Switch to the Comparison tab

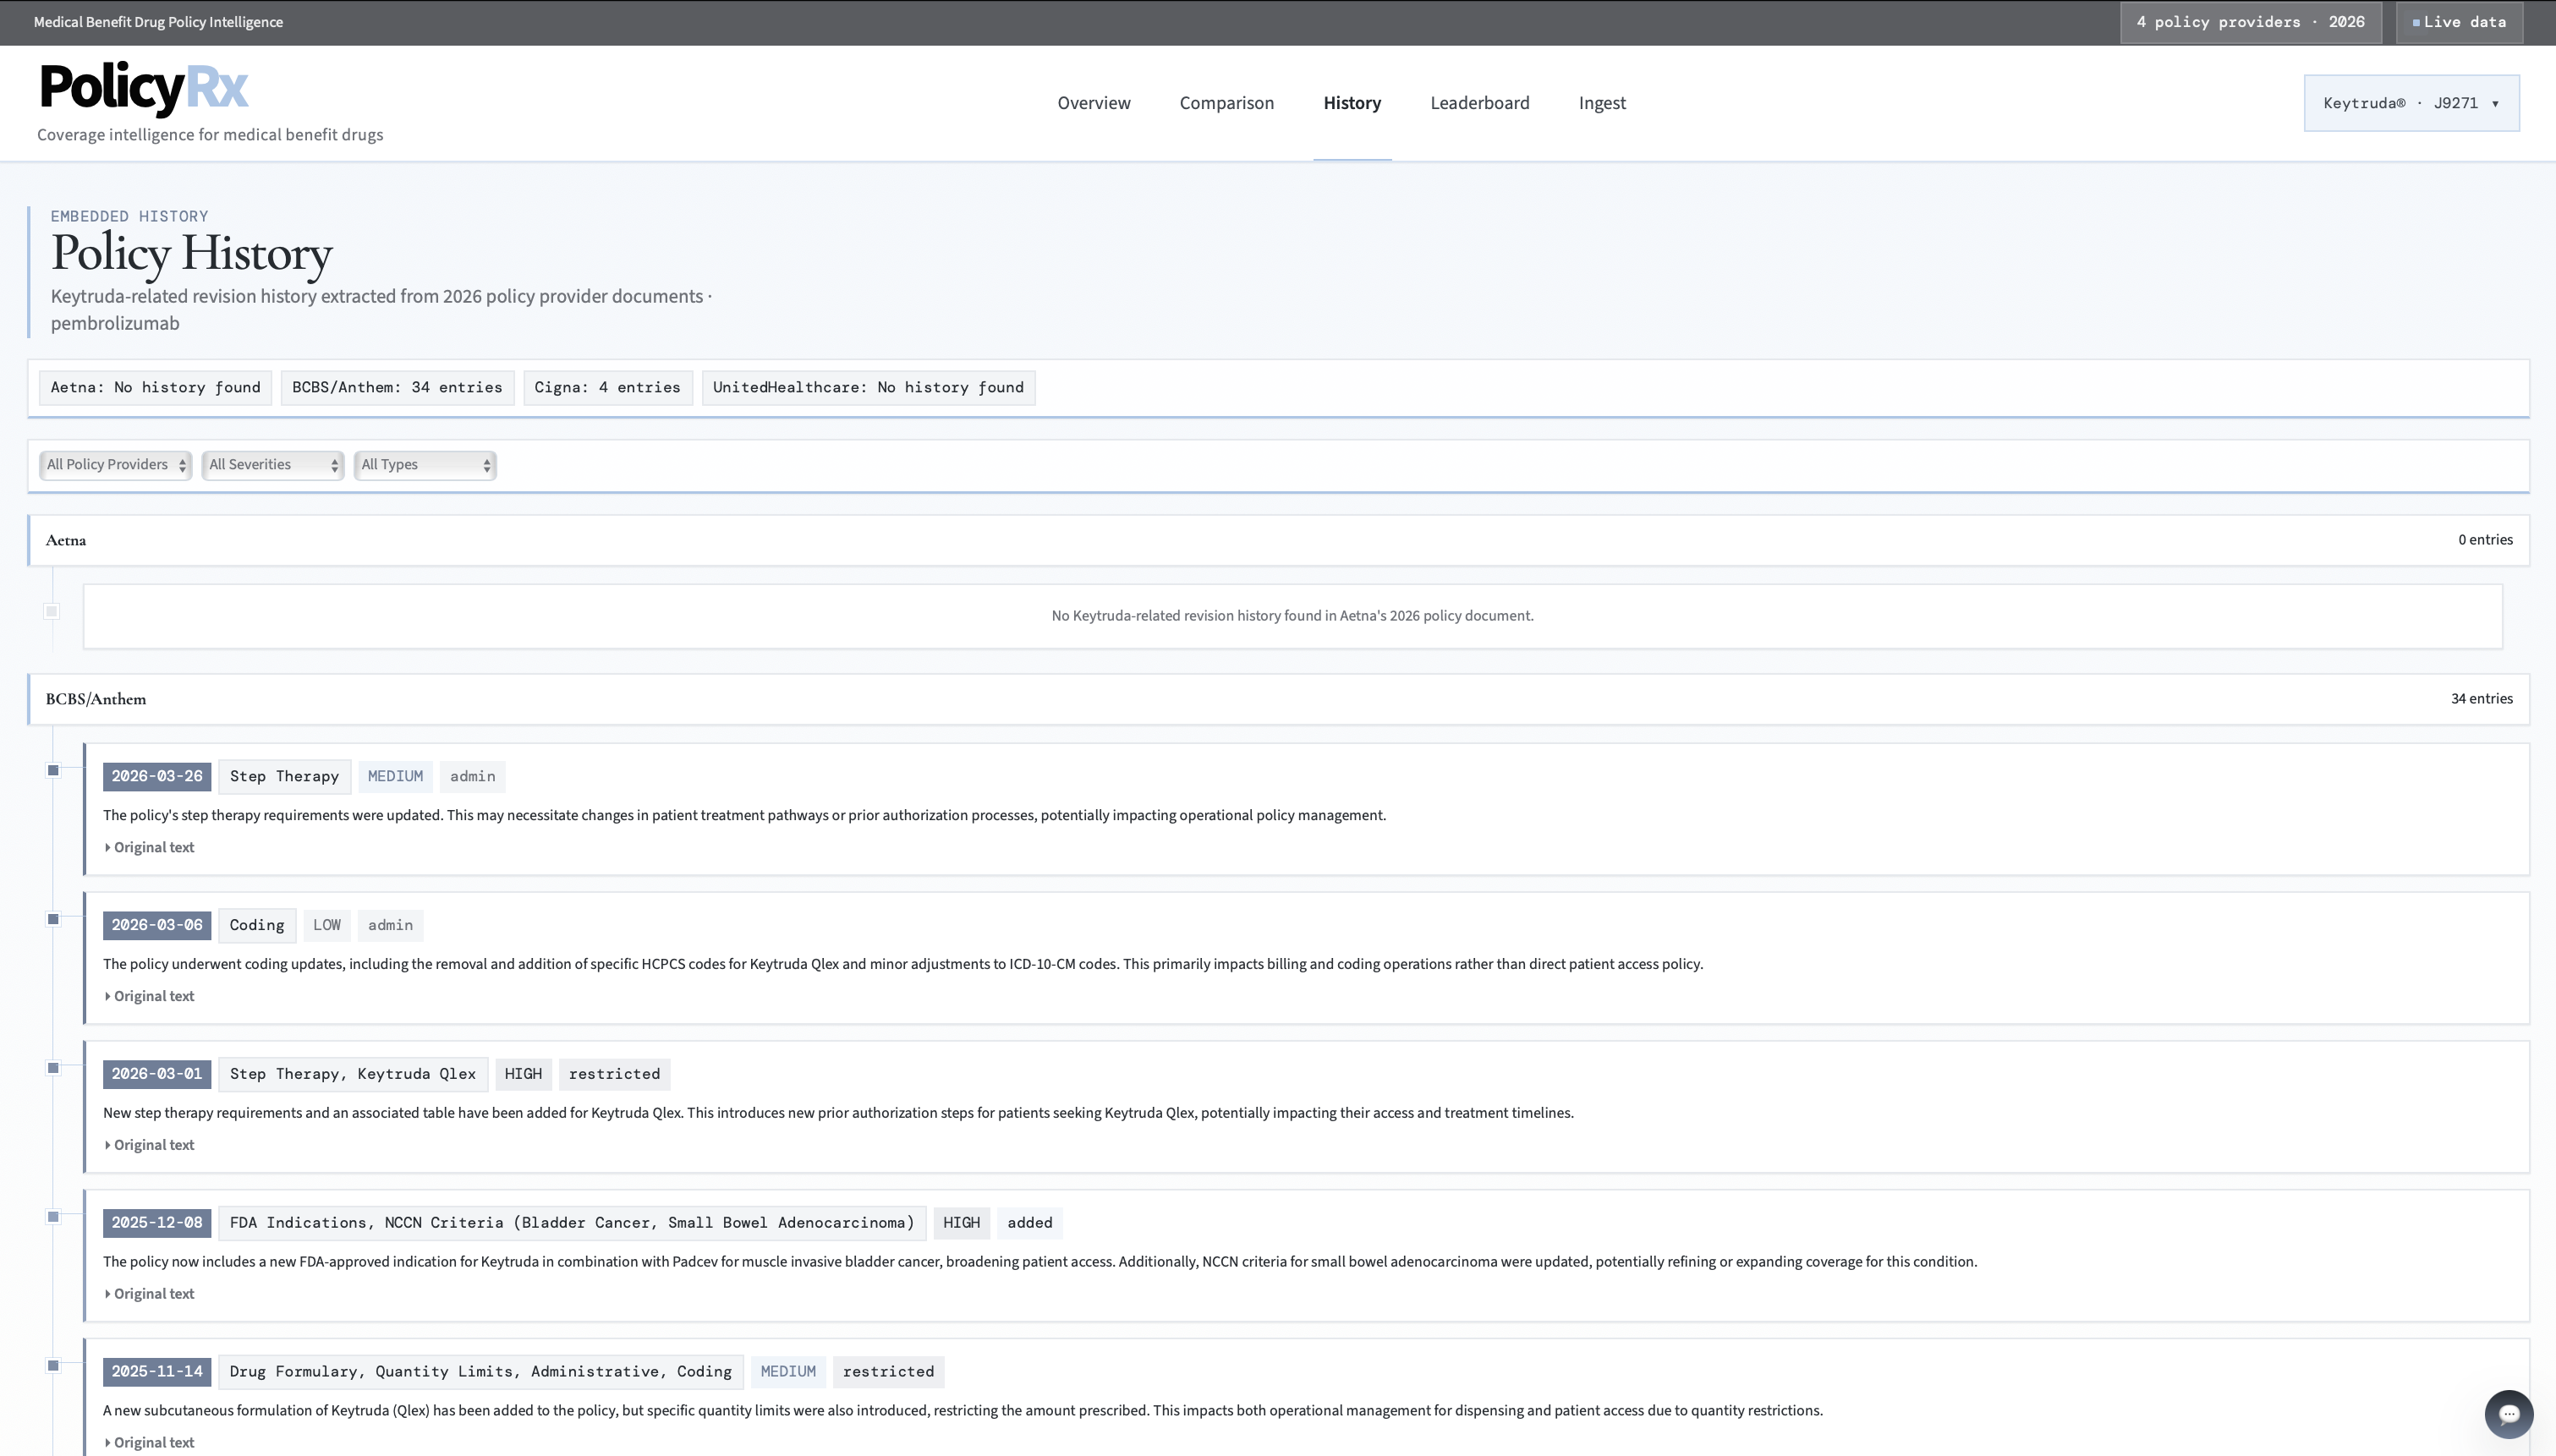pyautogui.click(x=1226, y=103)
